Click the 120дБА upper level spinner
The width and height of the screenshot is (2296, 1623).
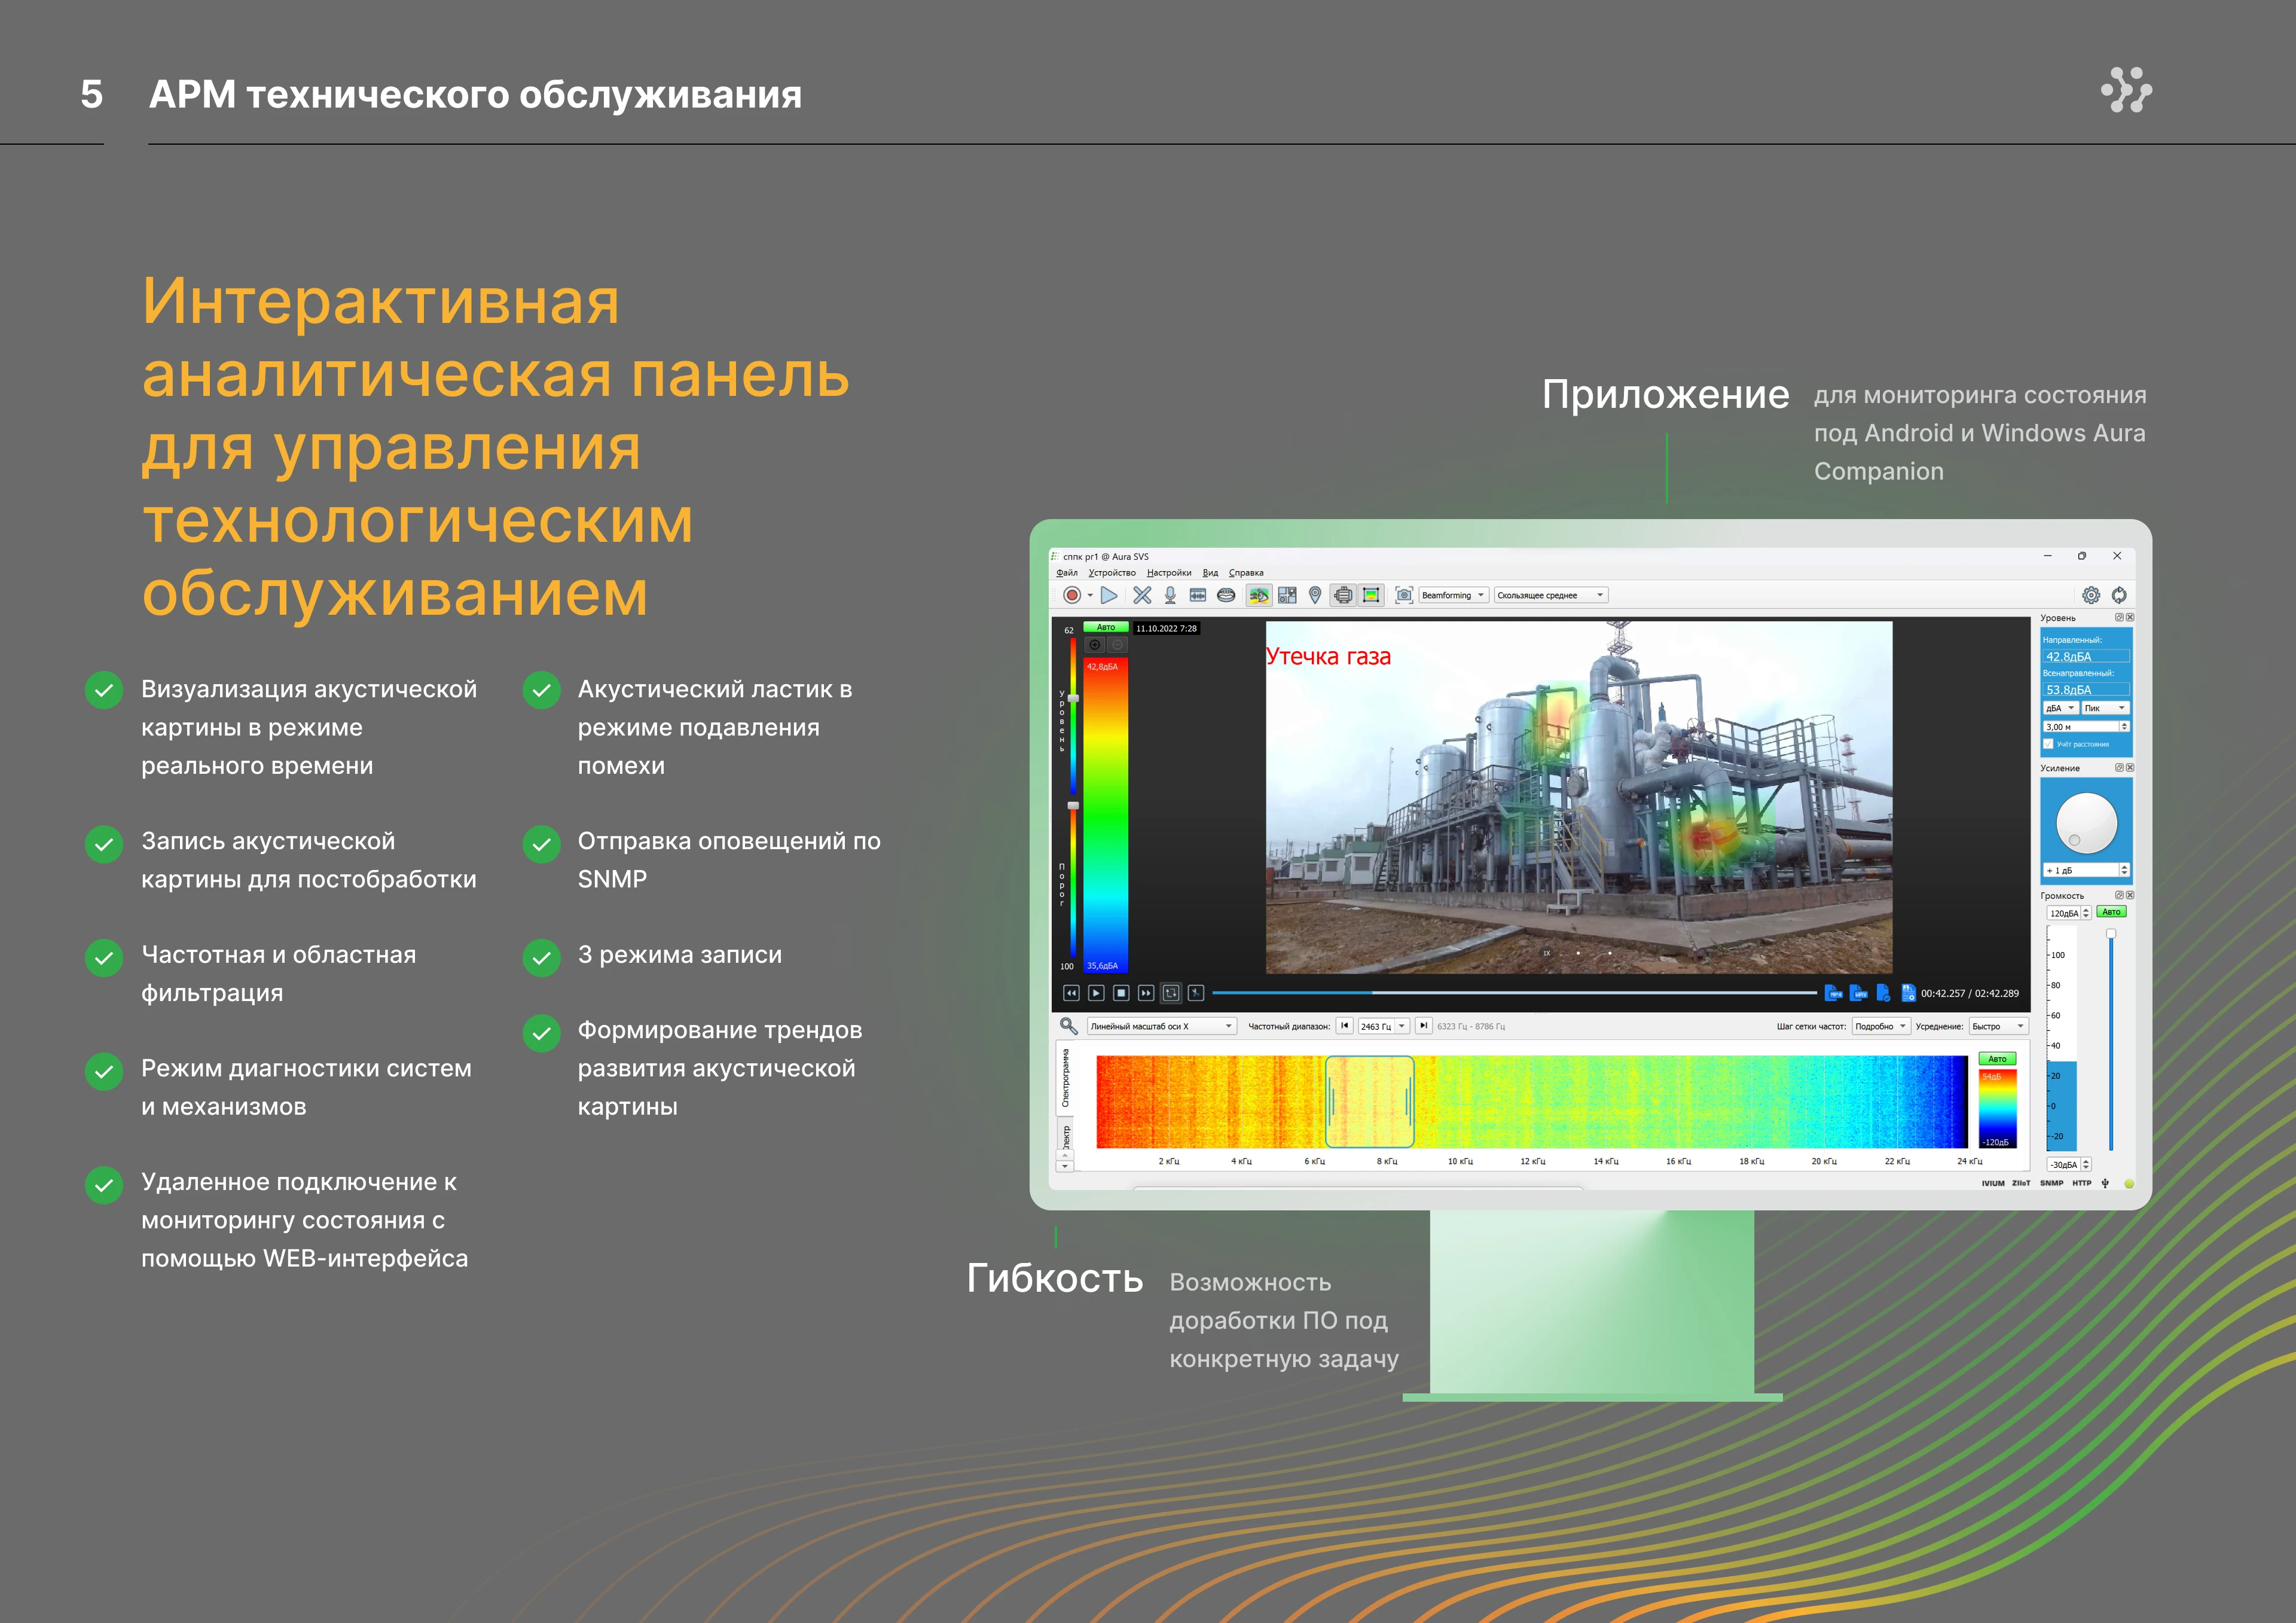(x=2069, y=913)
